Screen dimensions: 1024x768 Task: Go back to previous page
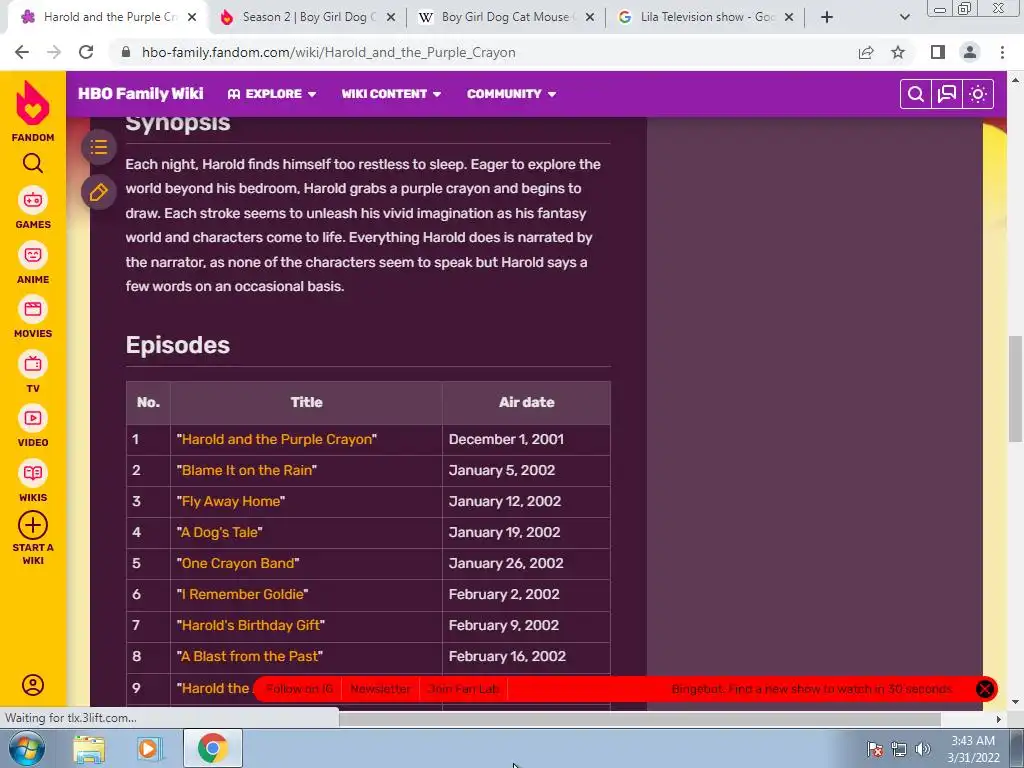pyautogui.click(x=22, y=52)
